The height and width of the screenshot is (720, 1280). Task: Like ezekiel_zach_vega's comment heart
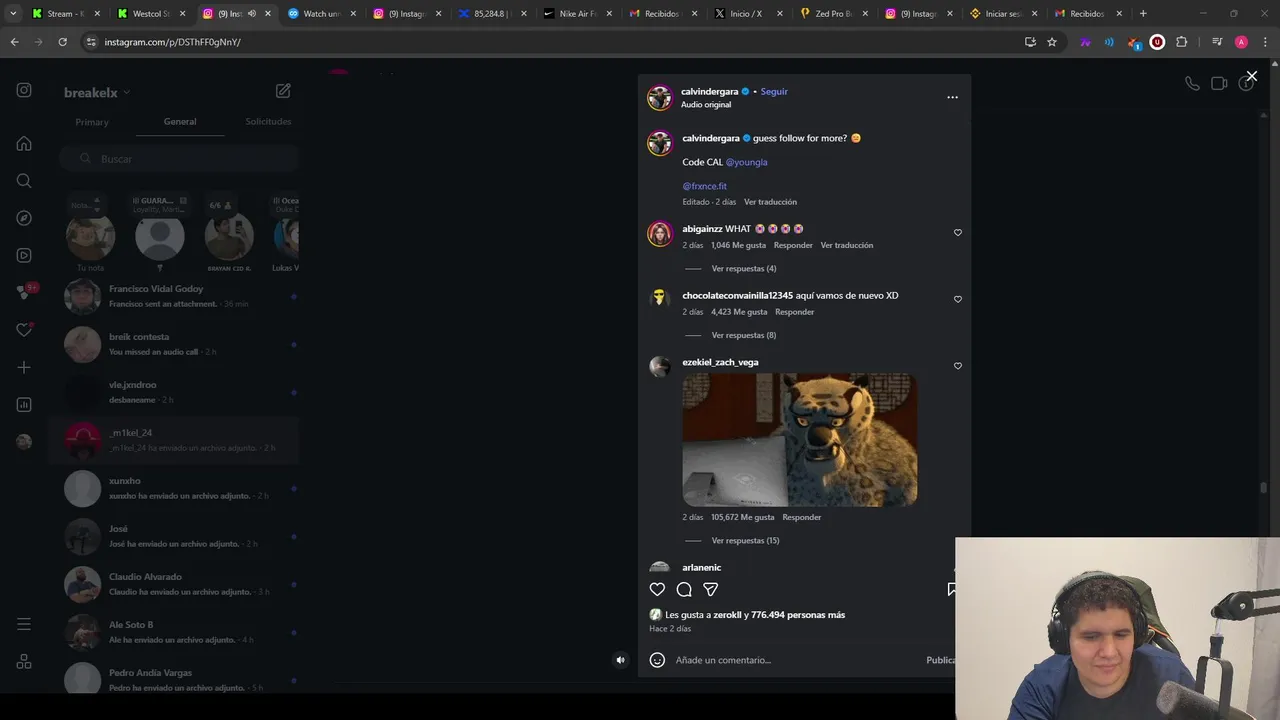957,366
